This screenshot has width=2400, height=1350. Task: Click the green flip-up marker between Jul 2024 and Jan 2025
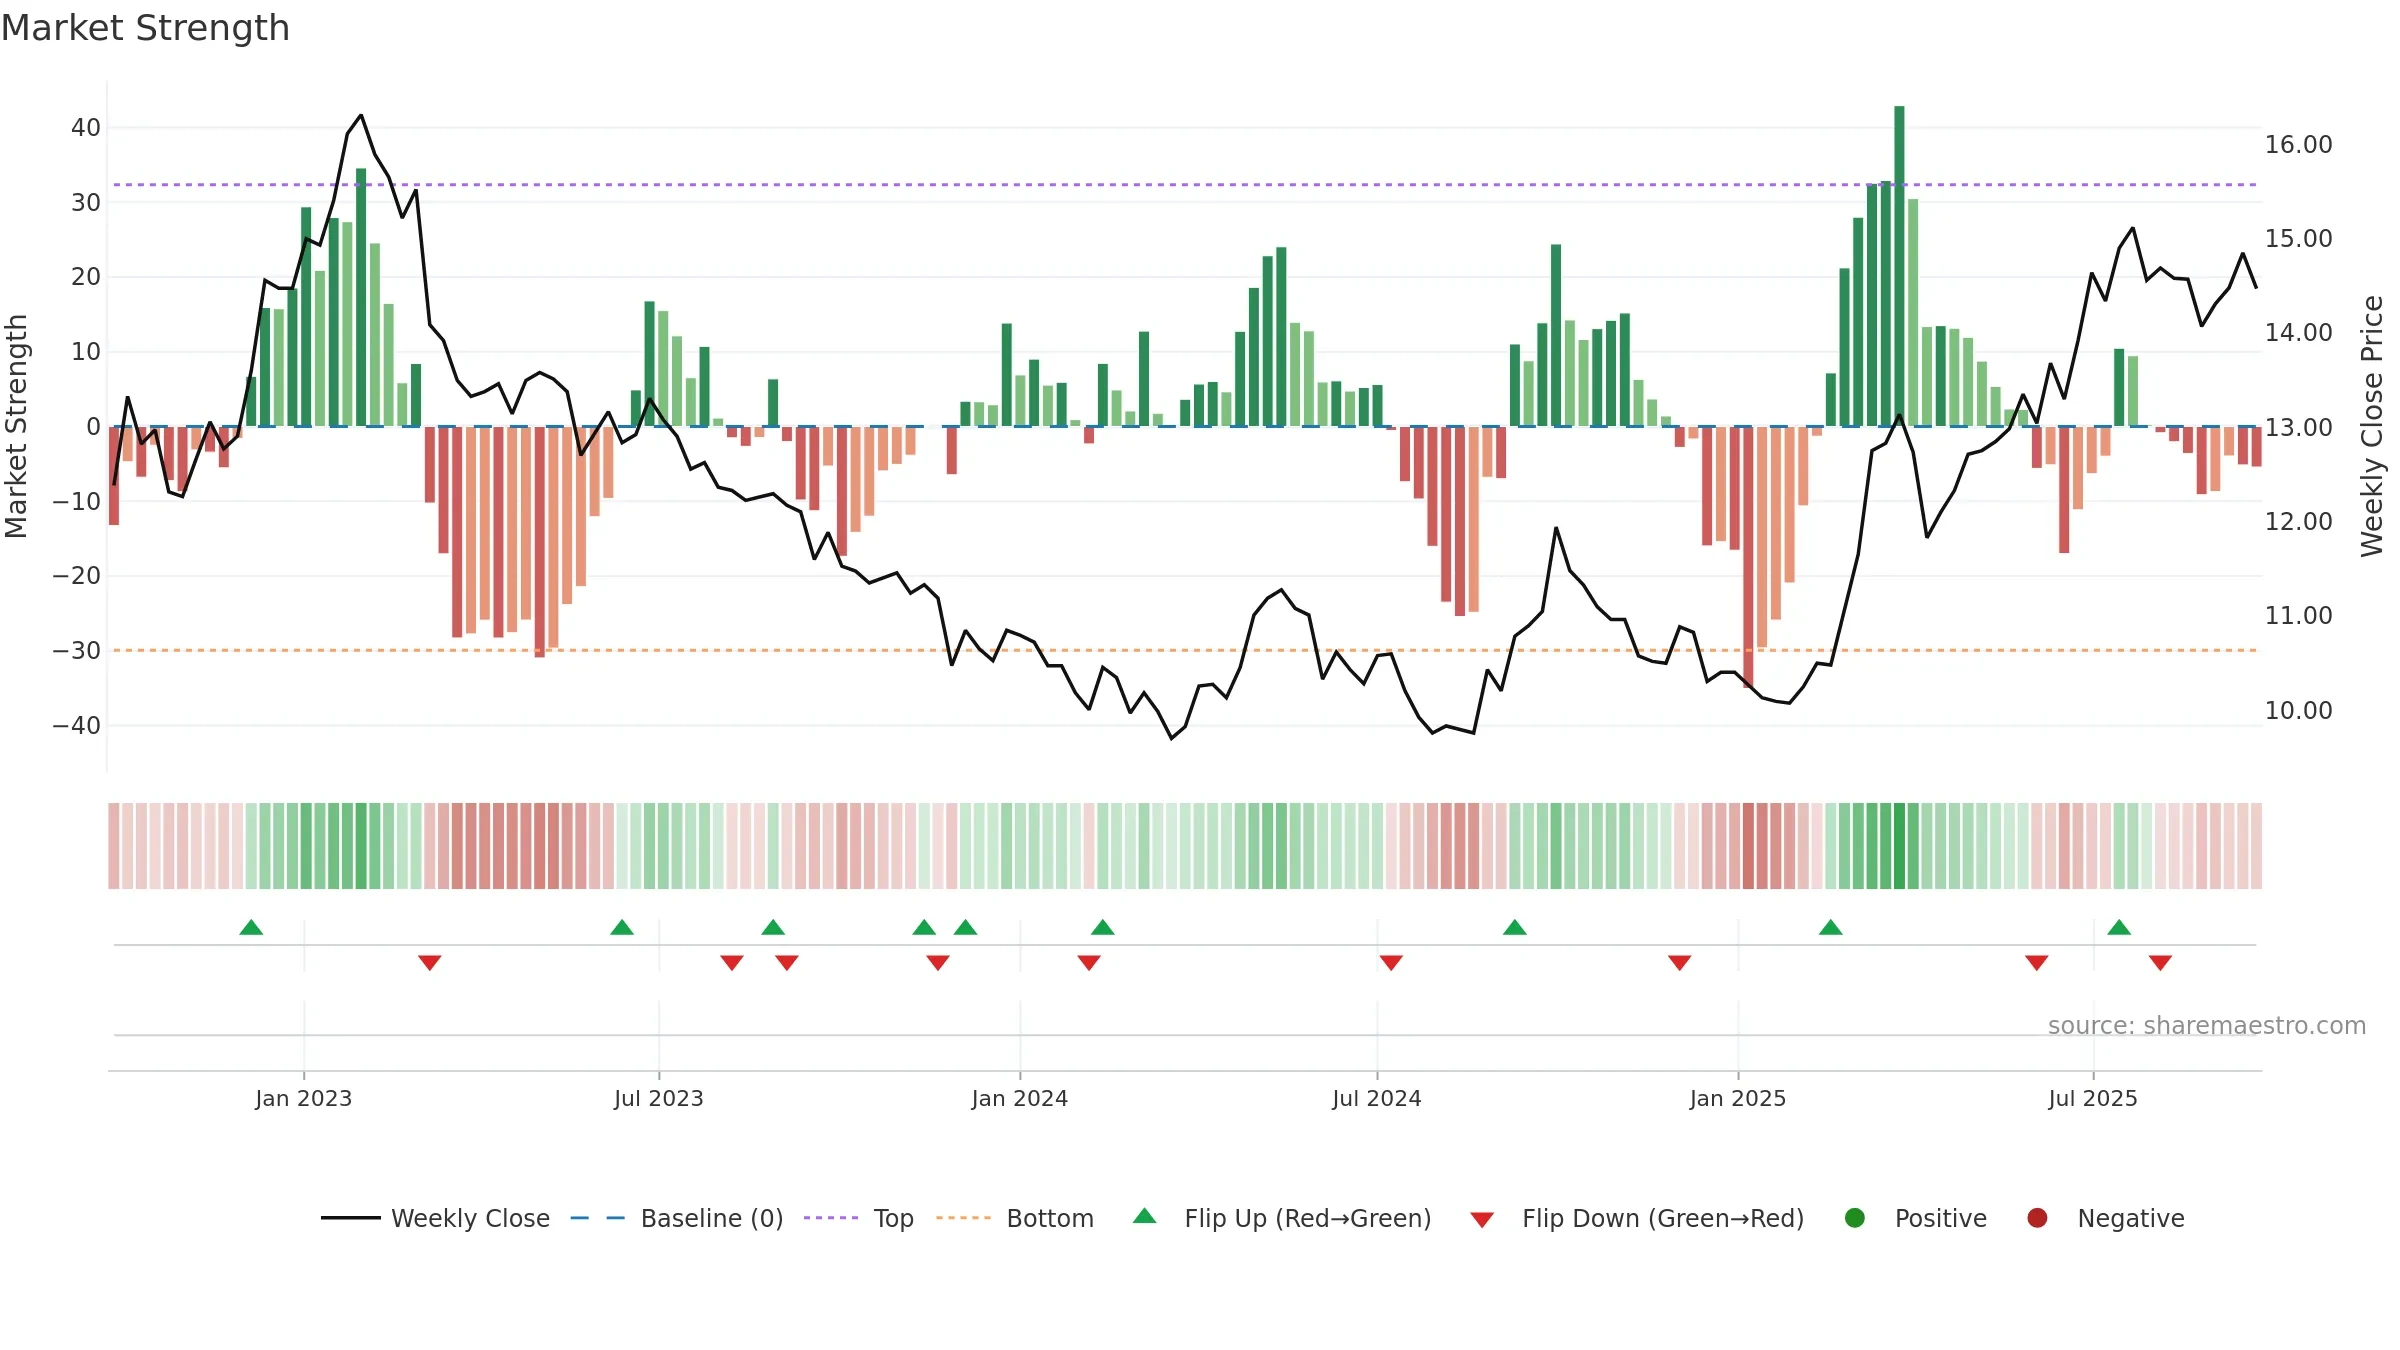coord(1515,927)
